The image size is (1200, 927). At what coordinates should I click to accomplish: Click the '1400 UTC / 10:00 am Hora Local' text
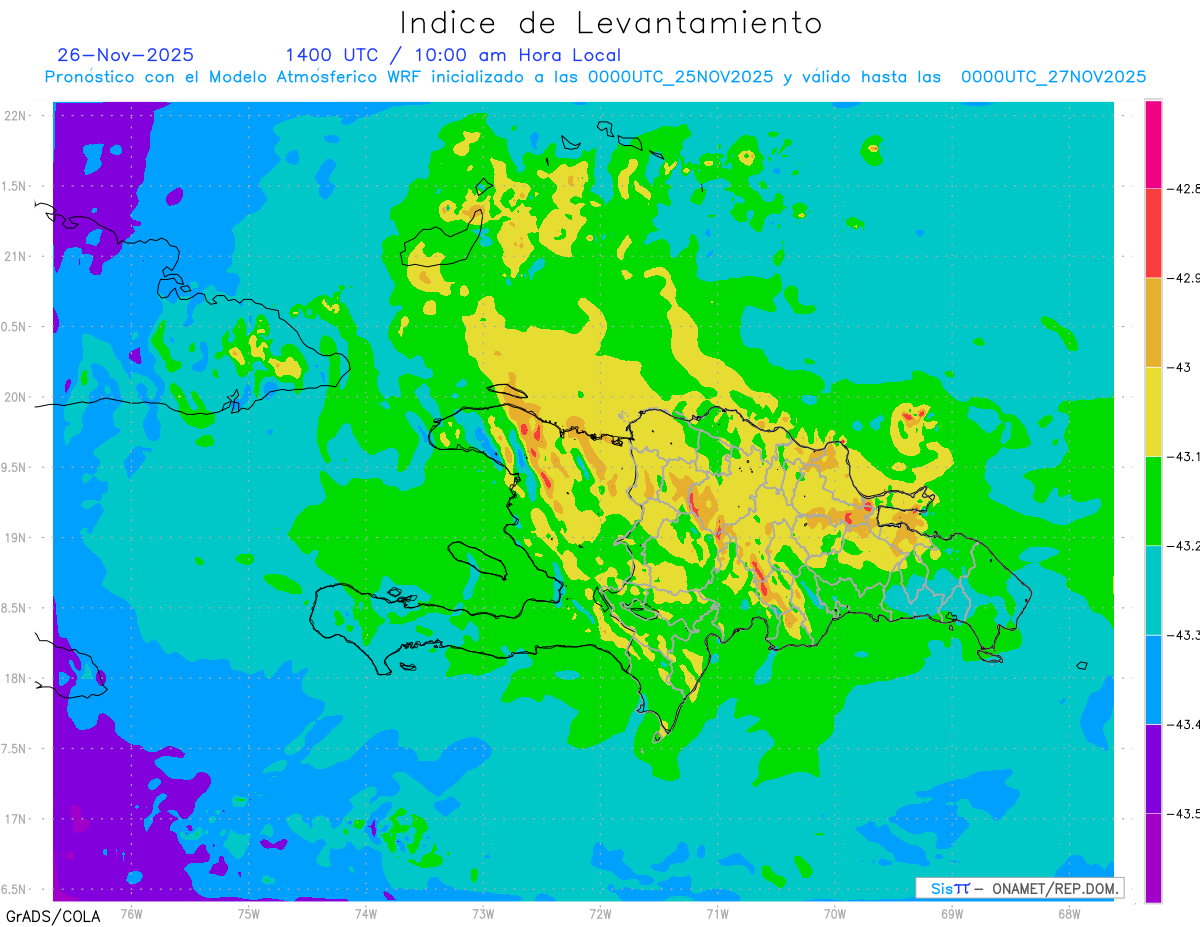tap(453, 55)
